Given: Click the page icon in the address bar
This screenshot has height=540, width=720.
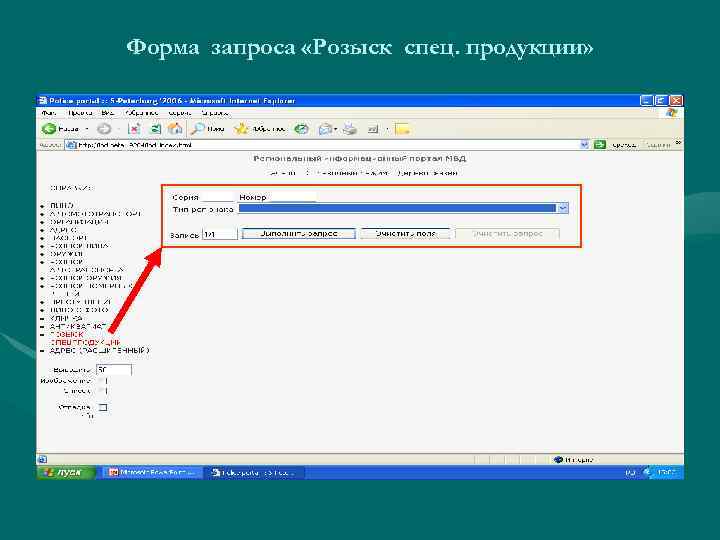Looking at the screenshot, I should 71,145.
